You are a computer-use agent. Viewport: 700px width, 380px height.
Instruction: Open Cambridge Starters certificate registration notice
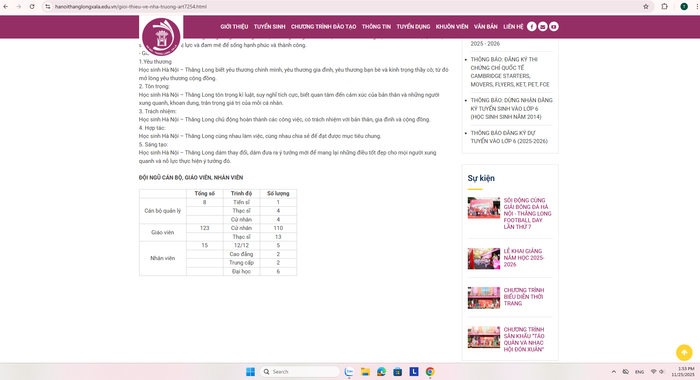(x=510, y=72)
